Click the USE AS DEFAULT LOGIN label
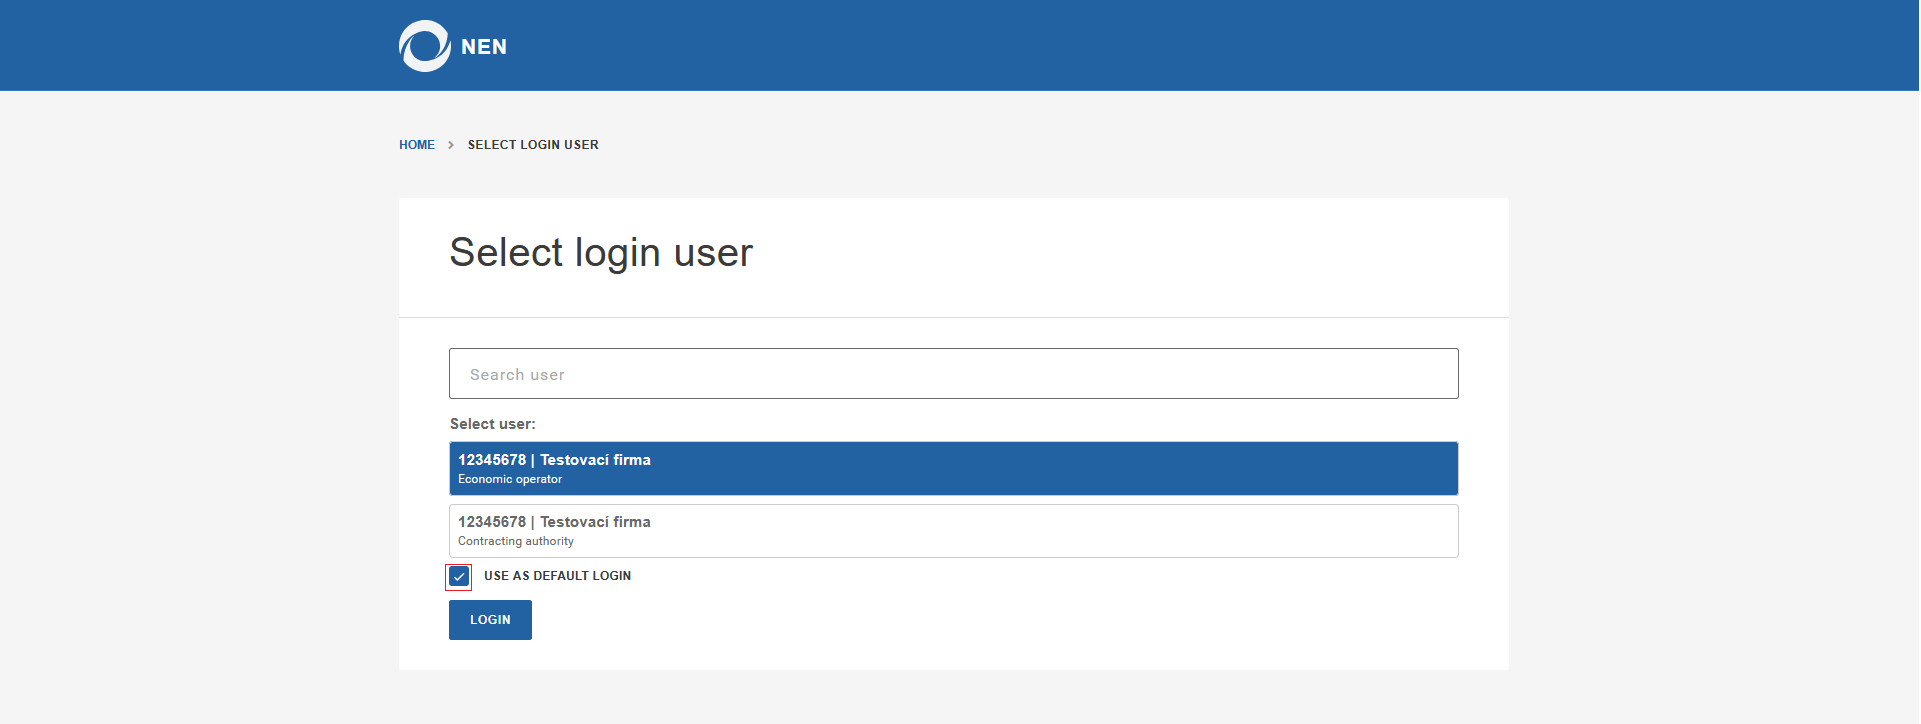The height and width of the screenshot is (724, 1921). [557, 576]
